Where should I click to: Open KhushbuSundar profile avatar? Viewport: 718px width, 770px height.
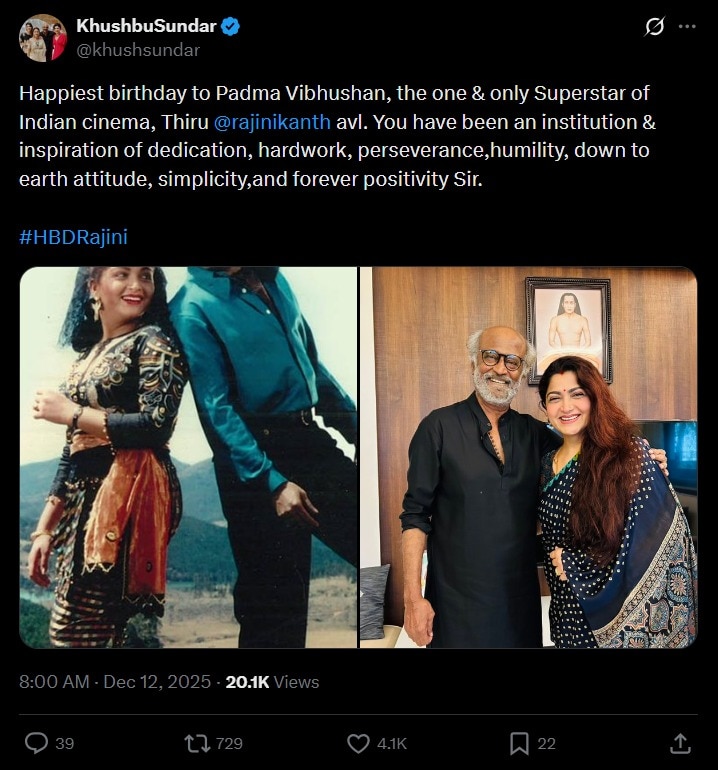tap(43, 38)
